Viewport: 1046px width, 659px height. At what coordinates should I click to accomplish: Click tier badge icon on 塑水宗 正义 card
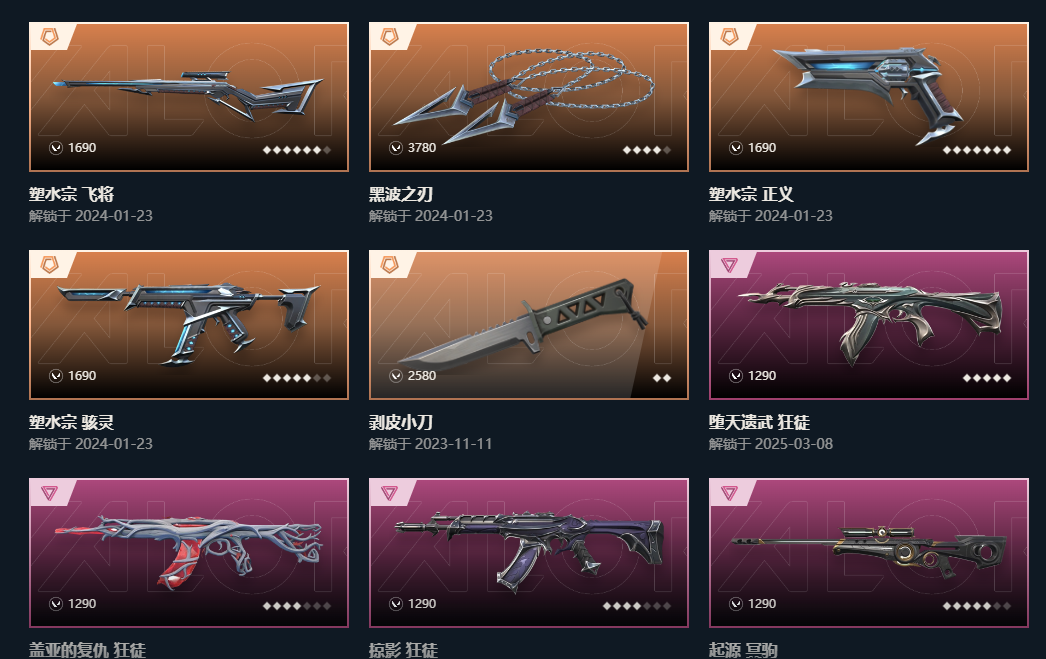[730, 37]
